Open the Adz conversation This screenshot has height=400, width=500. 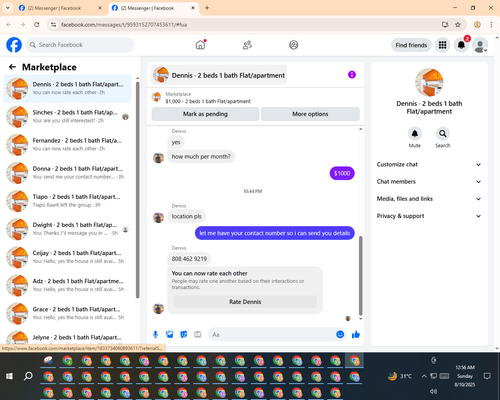click(67, 285)
